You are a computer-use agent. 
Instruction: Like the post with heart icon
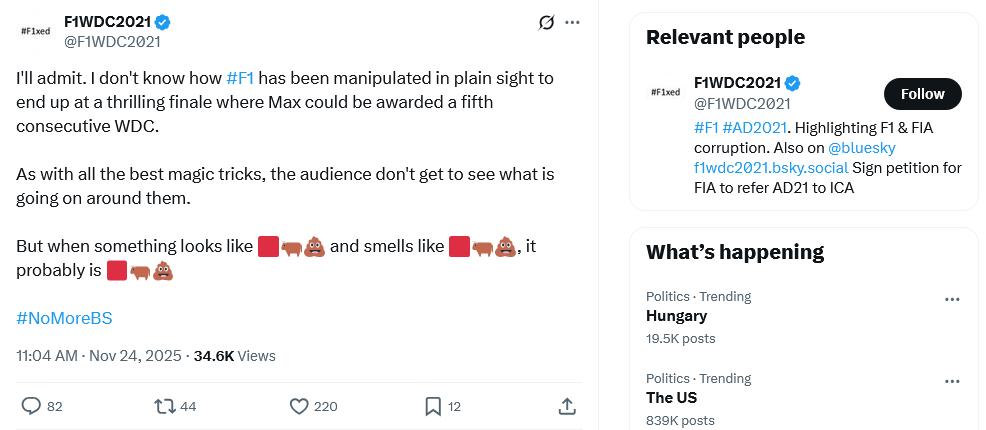pyautogui.click(x=299, y=406)
